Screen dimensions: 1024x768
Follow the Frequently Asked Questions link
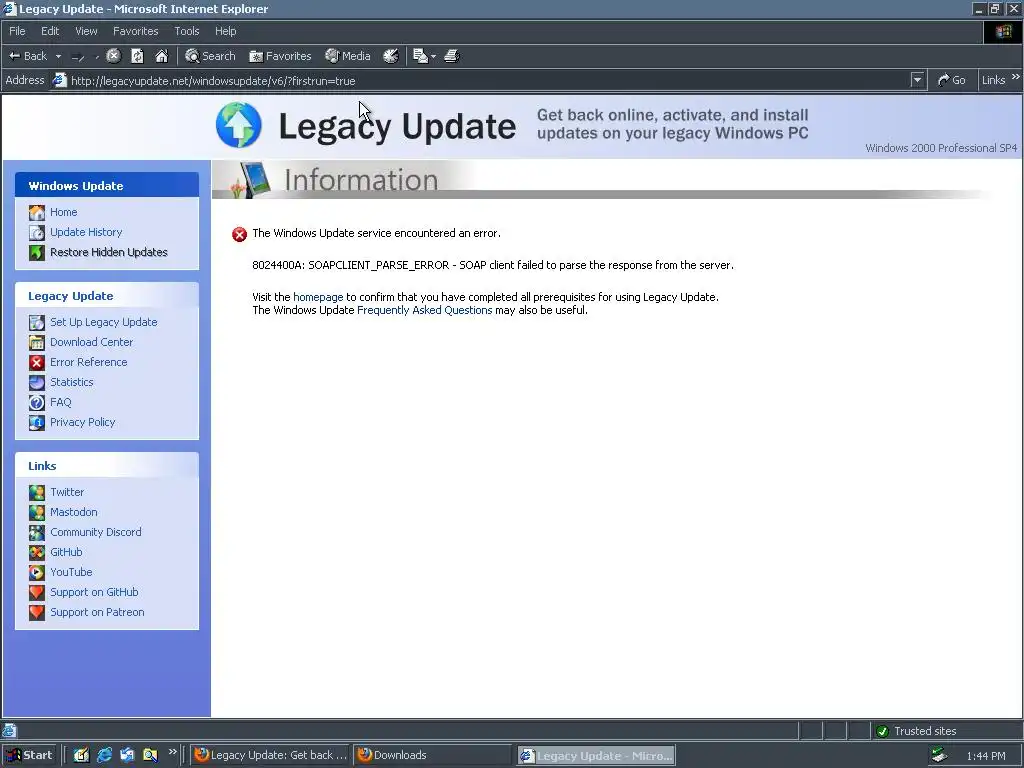[424, 310]
